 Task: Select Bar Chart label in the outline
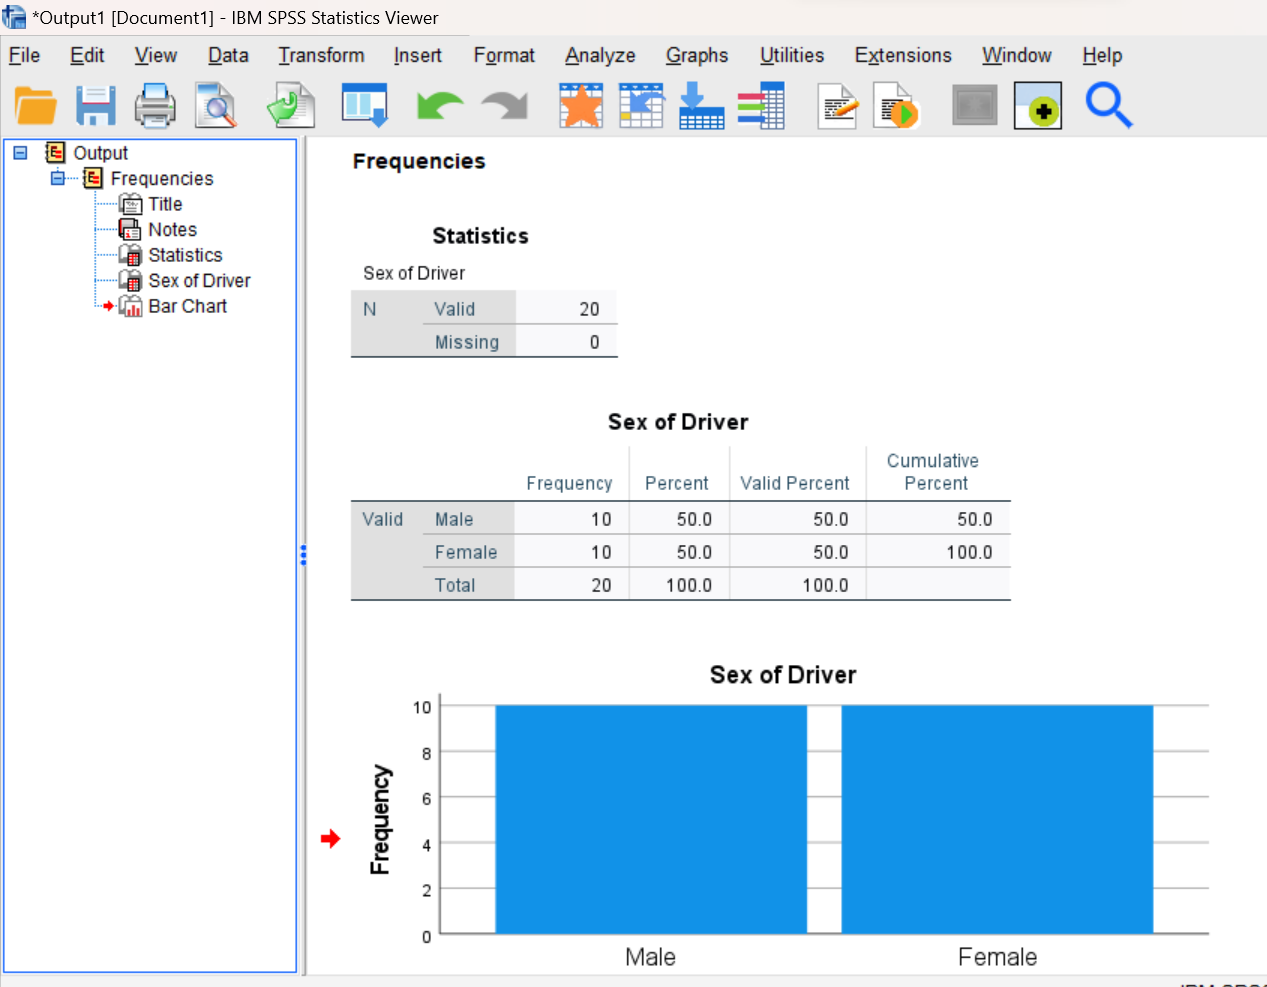(188, 306)
